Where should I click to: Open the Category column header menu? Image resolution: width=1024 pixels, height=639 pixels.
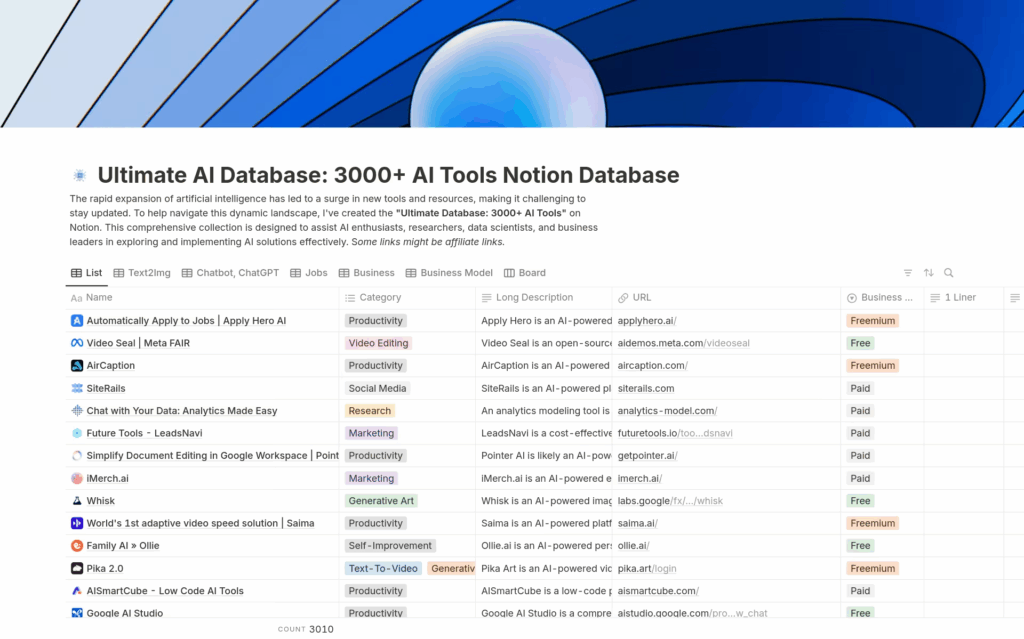pyautogui.click(x=380, y=298)
